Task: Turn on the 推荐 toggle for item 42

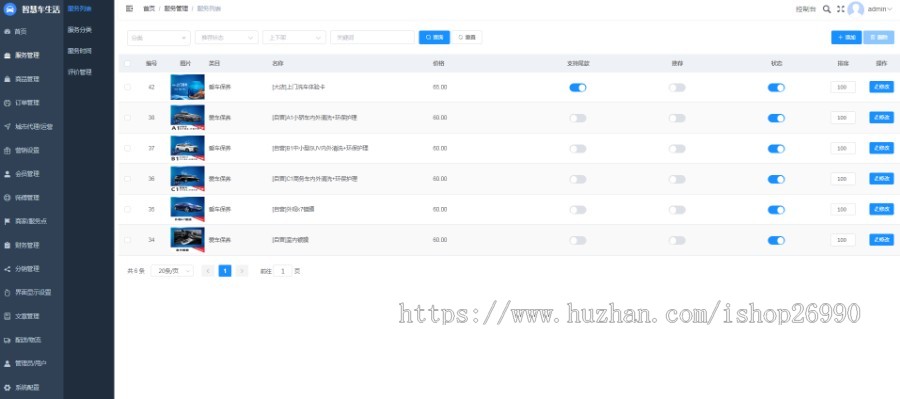Action: 677,88
